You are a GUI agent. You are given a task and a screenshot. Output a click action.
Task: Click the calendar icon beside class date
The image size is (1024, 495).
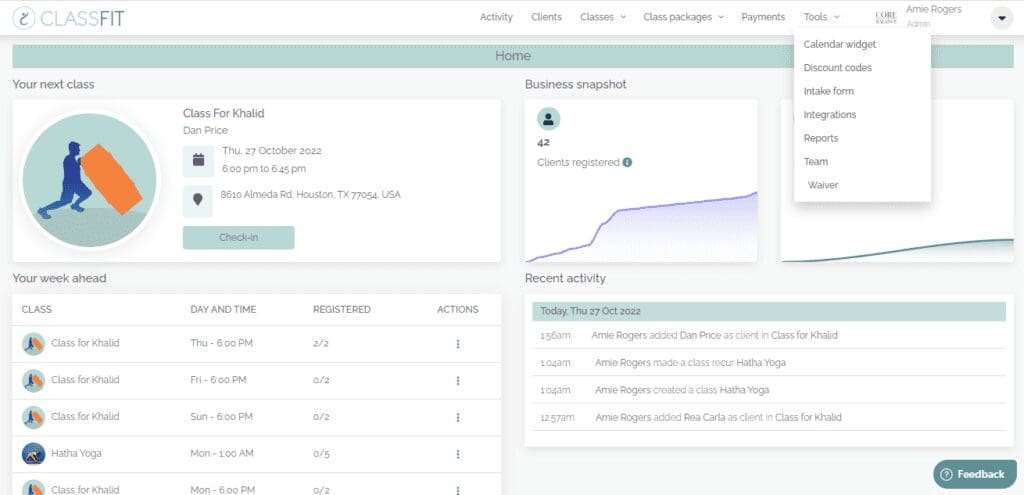198,160
